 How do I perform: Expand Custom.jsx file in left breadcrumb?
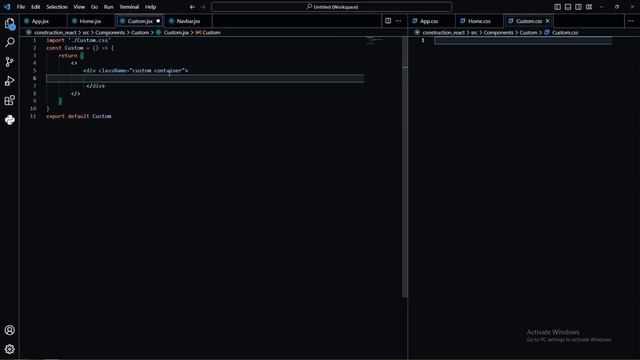coord(176,32)
